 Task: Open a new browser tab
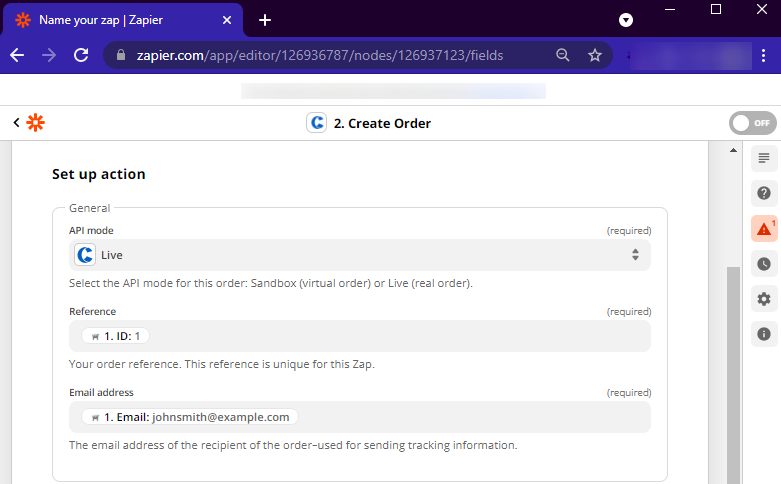[x=265, y=20]
